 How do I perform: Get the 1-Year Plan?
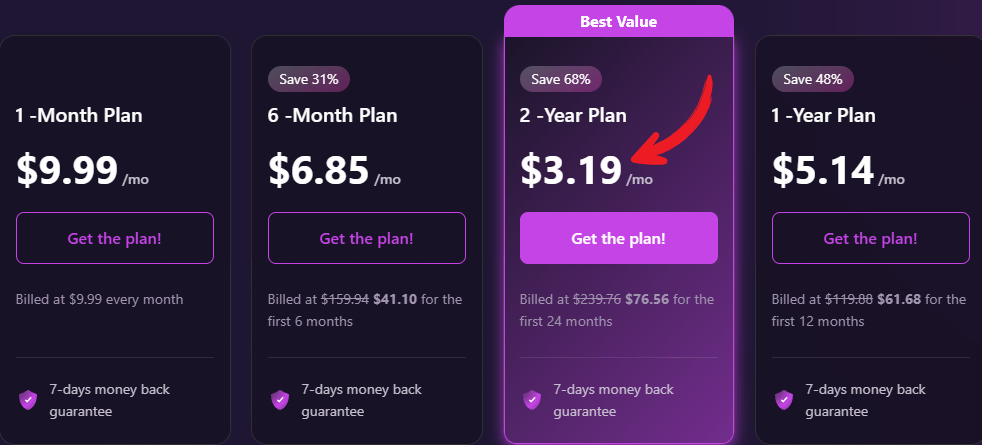click(871, 238)
